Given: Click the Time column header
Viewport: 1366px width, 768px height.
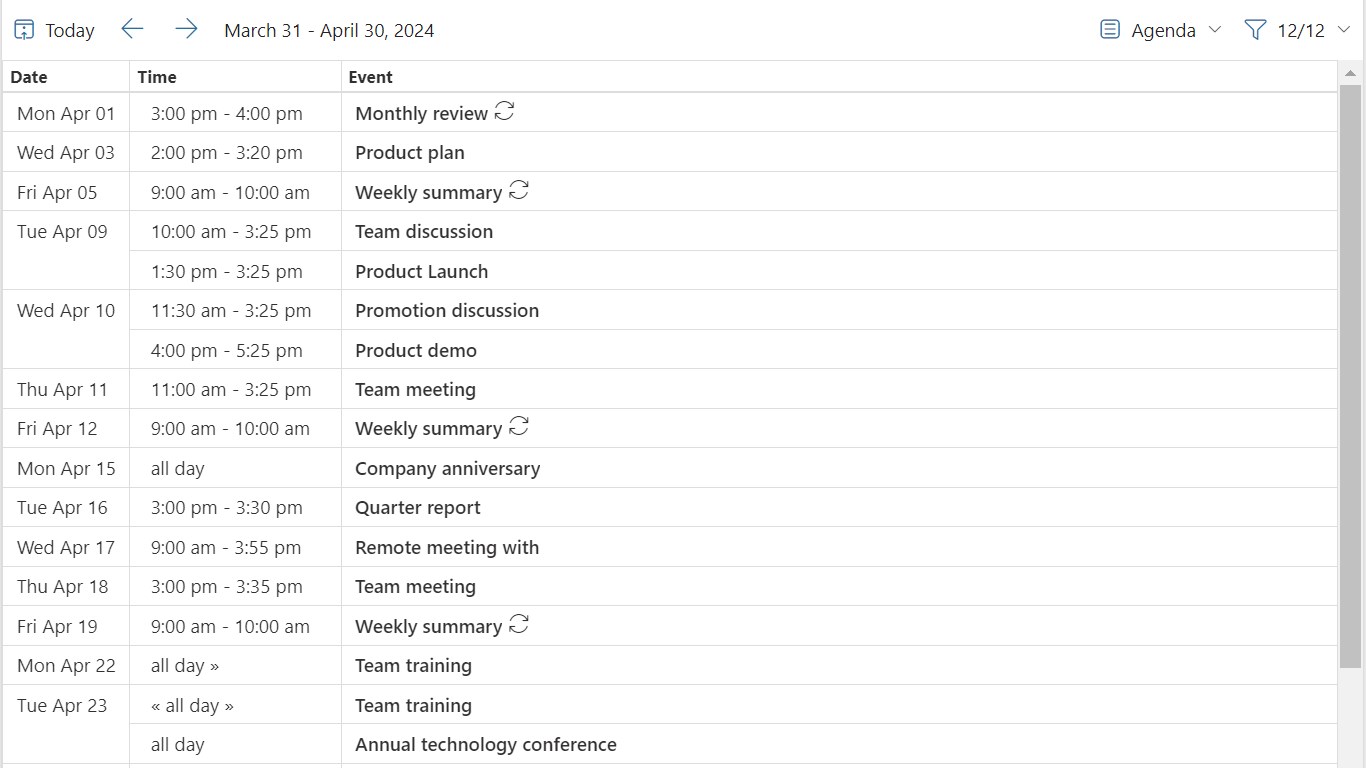Looking at the screenshot, I should point(157,77).
